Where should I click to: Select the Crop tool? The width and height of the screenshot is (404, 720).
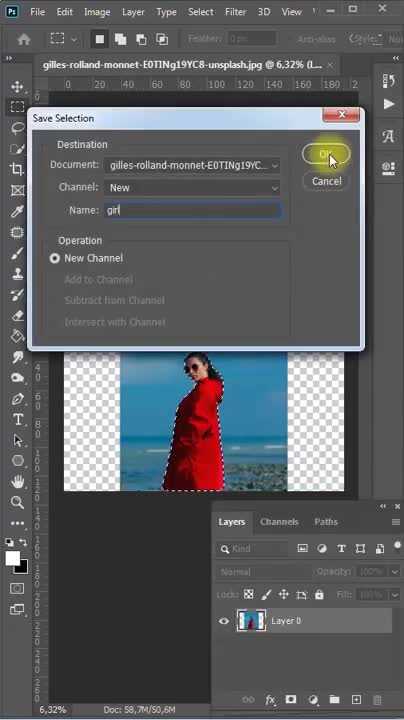[17, 169]
